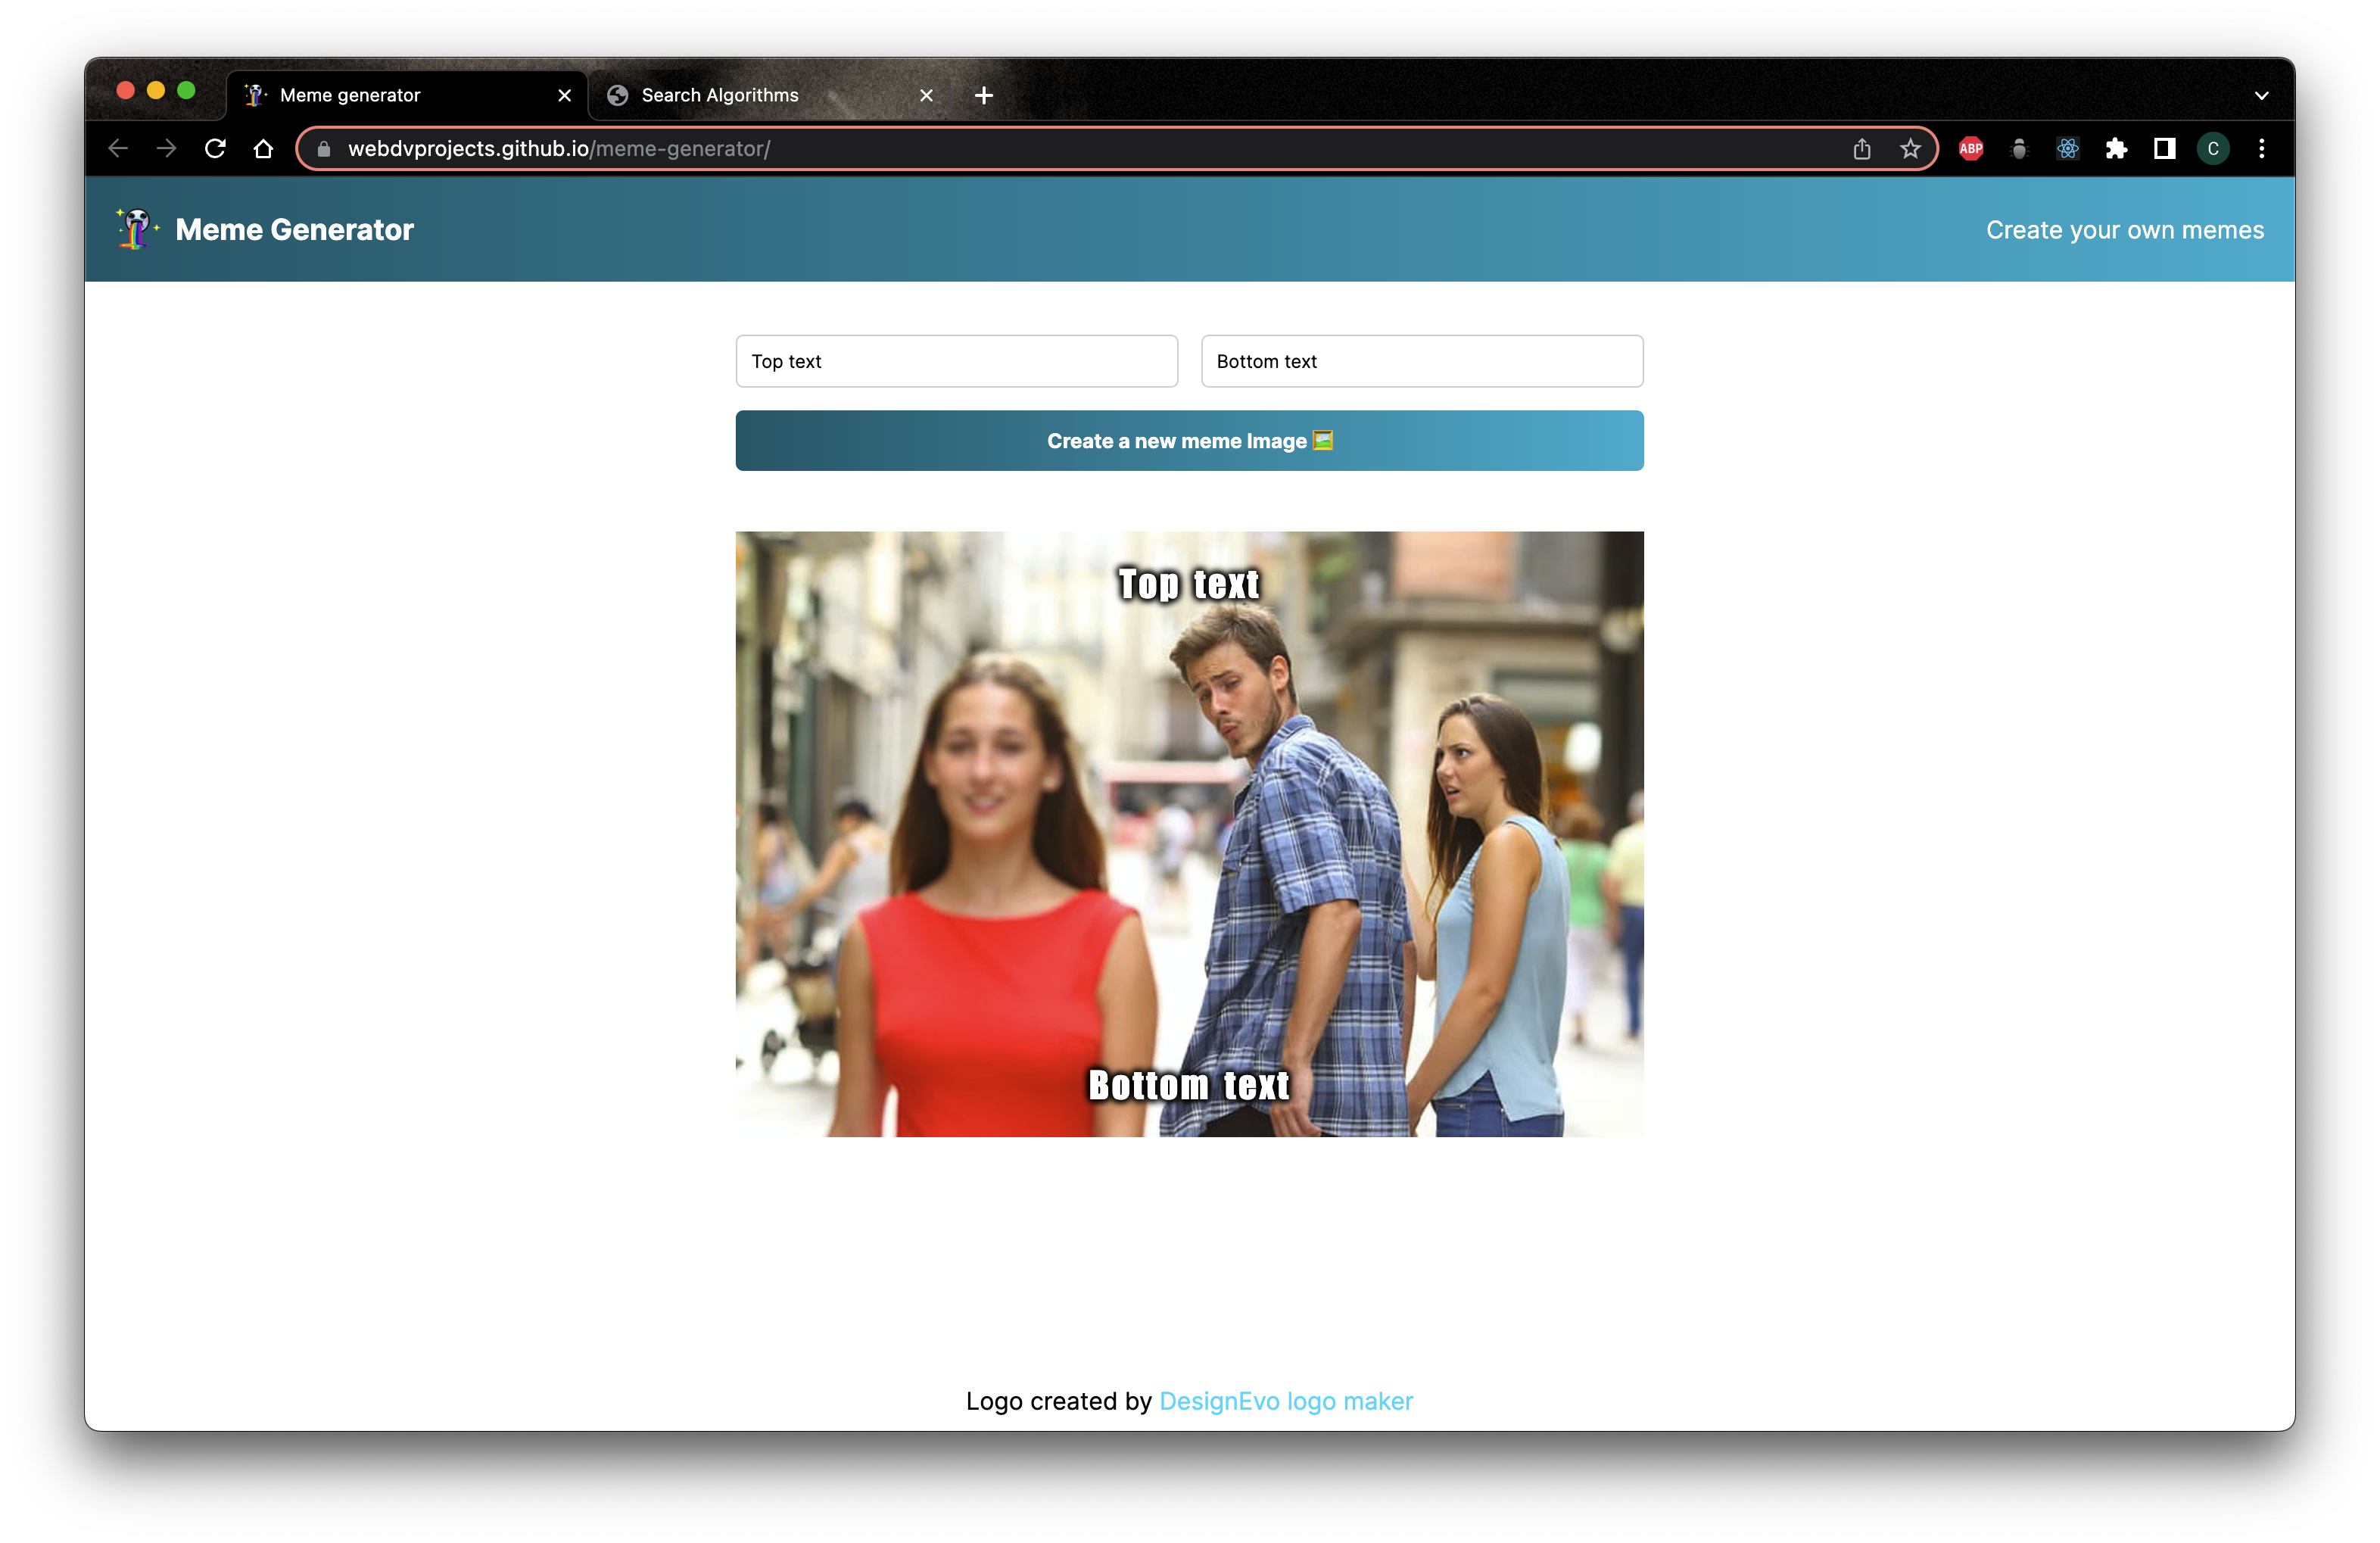This screenshot has height=1543, width=2380.
Task: Open the DesignEvo logo maker link
Action: pyautogui.click(x=1285, y=1401)
